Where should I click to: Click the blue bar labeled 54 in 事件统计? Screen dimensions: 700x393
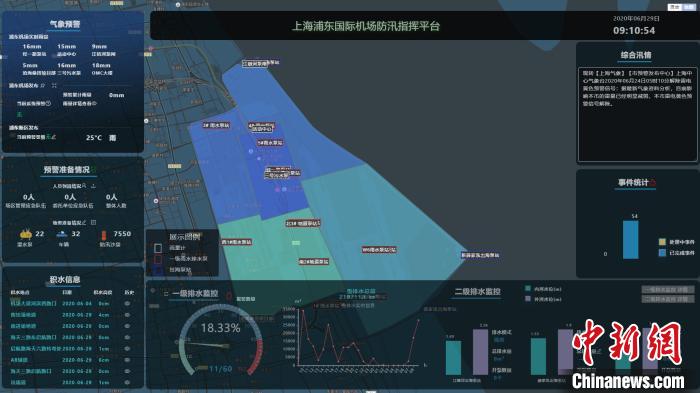coord(630,239)
